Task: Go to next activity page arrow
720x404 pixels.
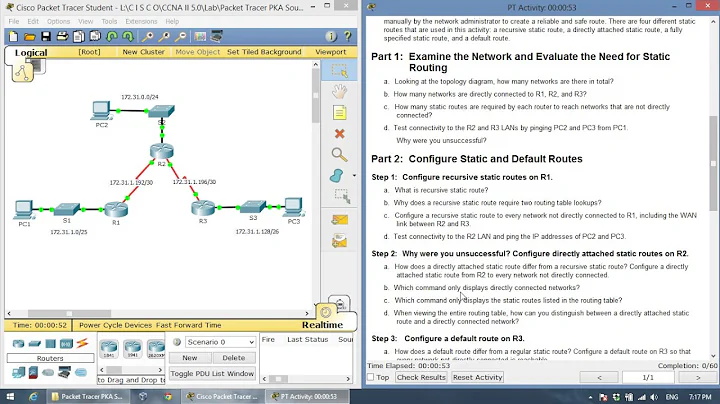Action: pyautogui.click(x=698, y=377)
